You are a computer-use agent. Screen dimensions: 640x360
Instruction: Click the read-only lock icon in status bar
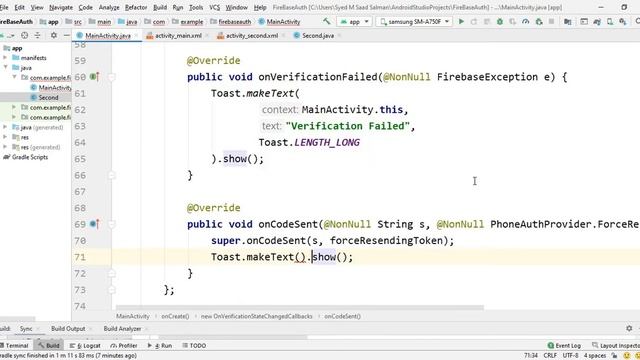(x=614, y=356)
